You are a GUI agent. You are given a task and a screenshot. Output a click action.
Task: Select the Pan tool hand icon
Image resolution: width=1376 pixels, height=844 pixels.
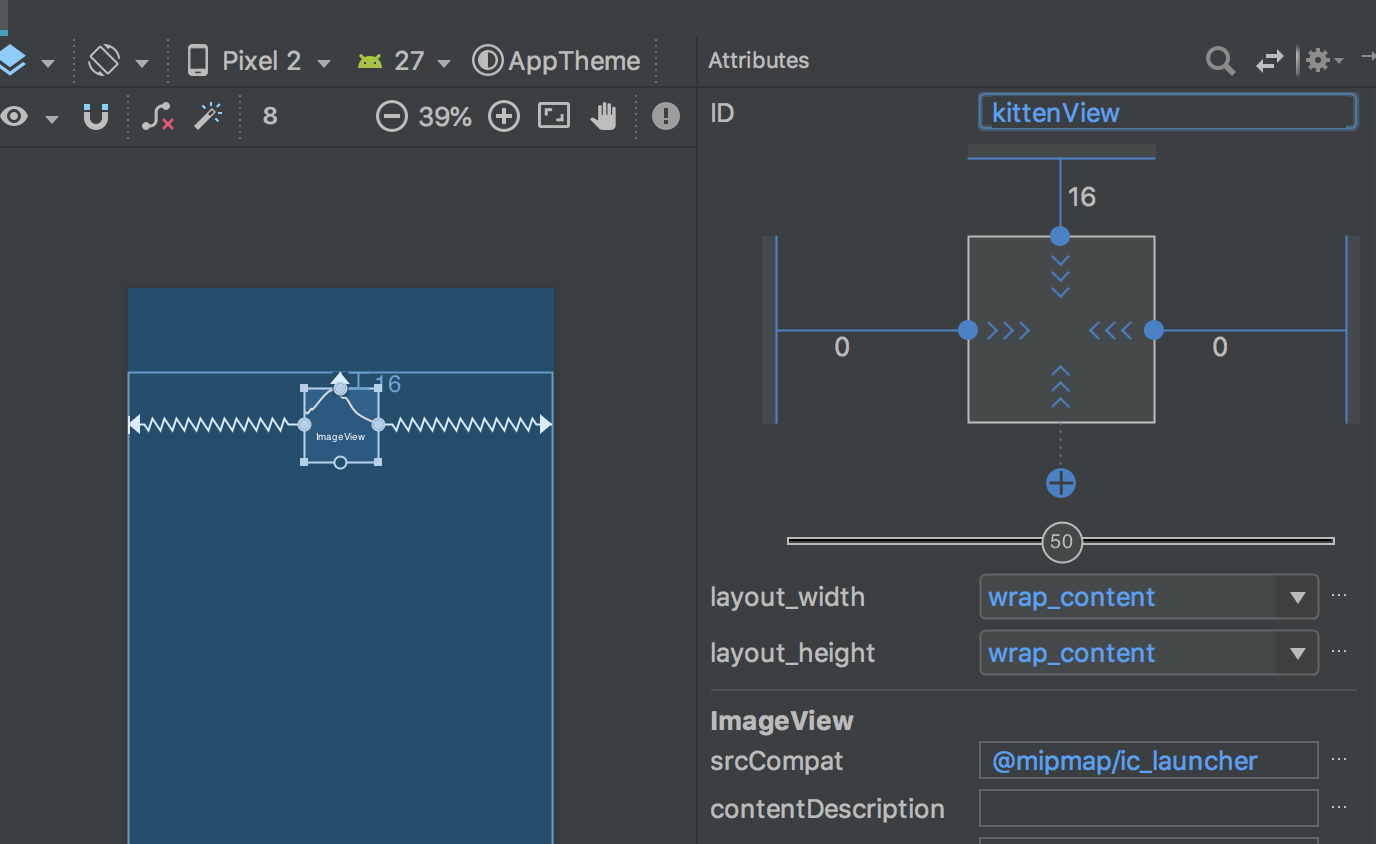[604, 116]
